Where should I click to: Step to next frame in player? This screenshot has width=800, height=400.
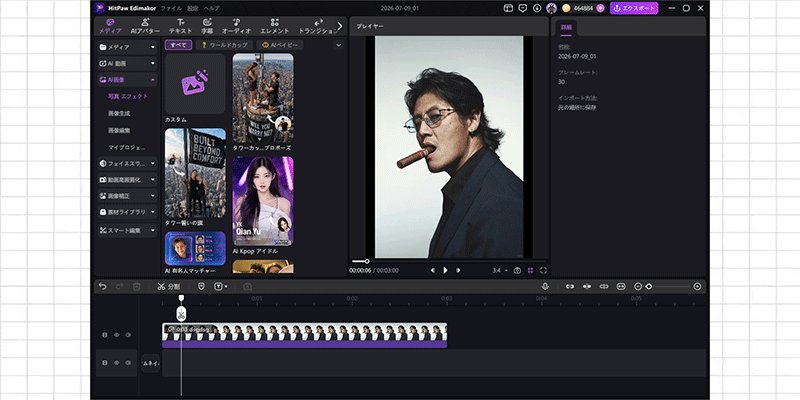tap(458, 270)
